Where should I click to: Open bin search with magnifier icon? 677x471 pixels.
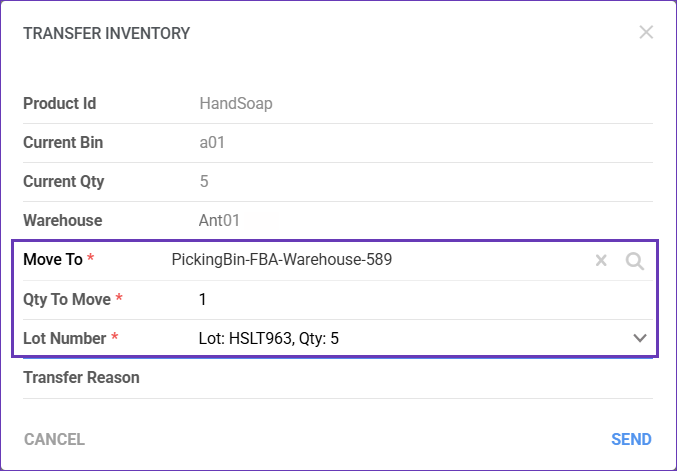(x=634, y=261)
